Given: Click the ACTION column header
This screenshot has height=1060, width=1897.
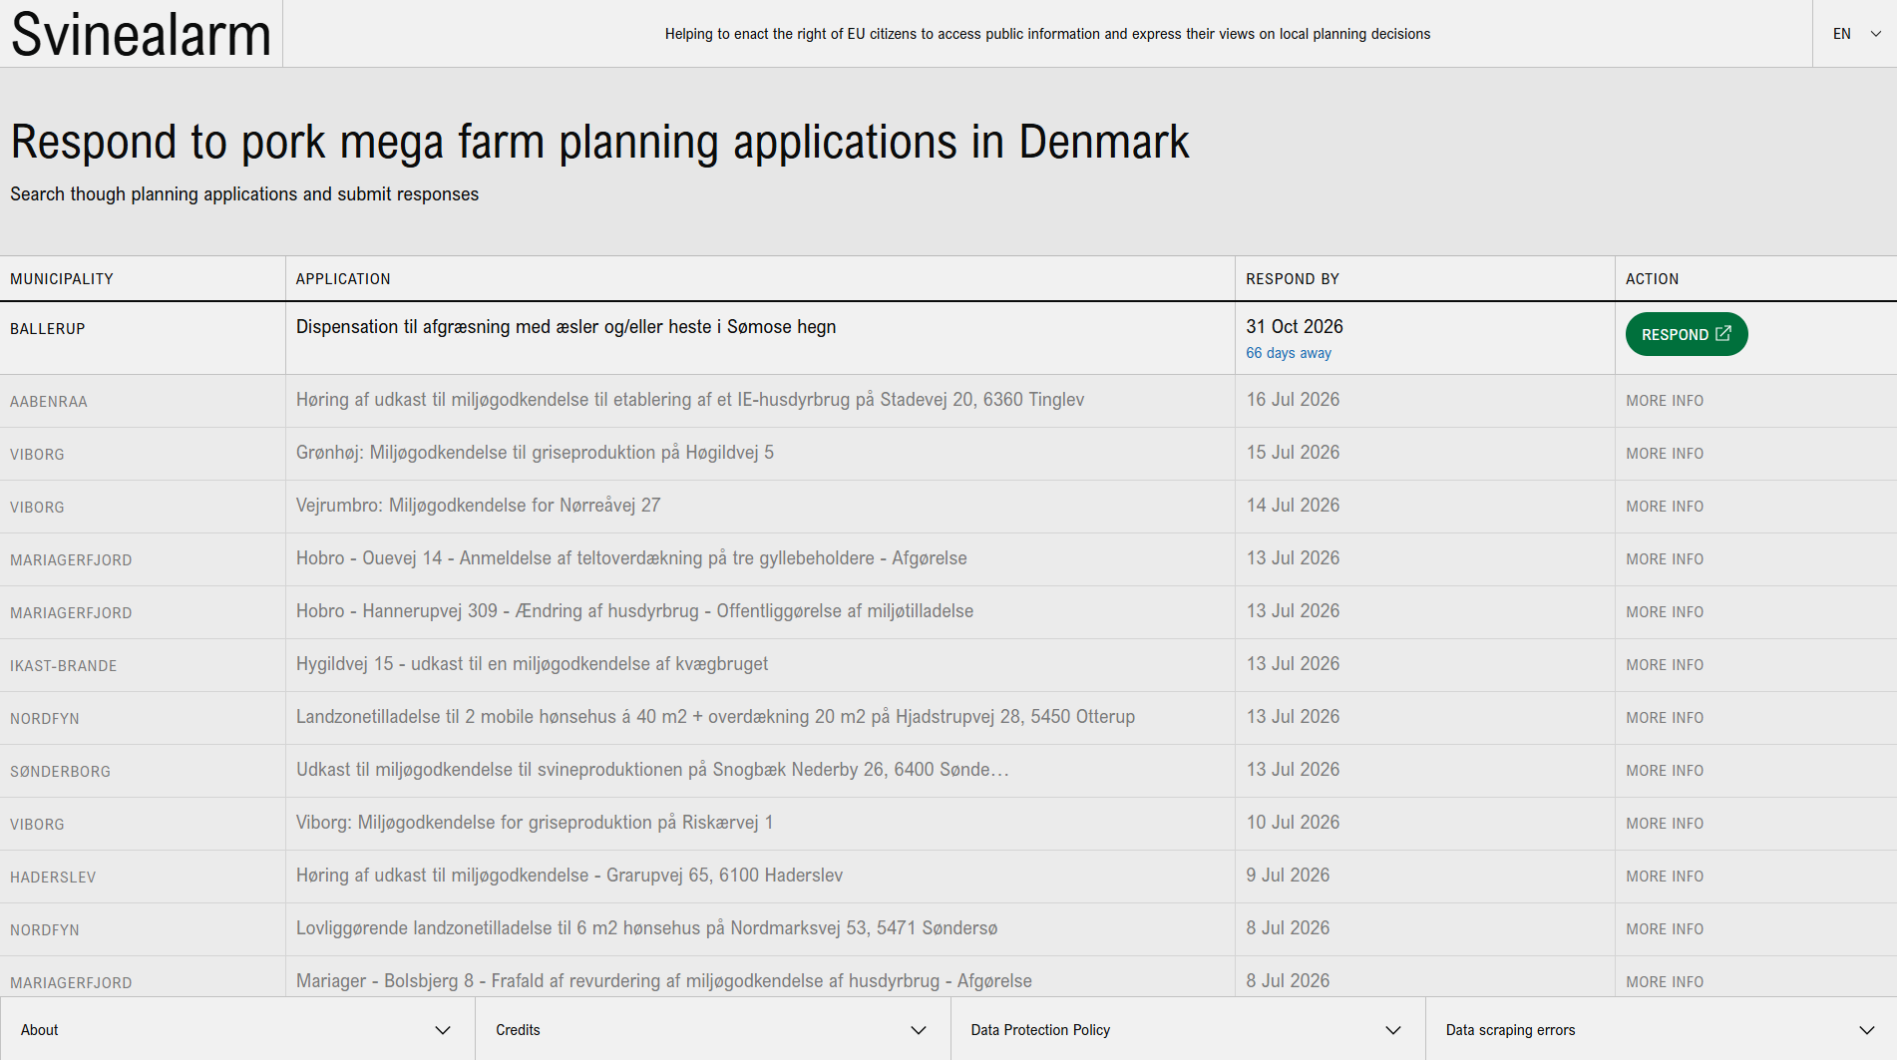Looking at the screenshot, I should pos(1652,279).
